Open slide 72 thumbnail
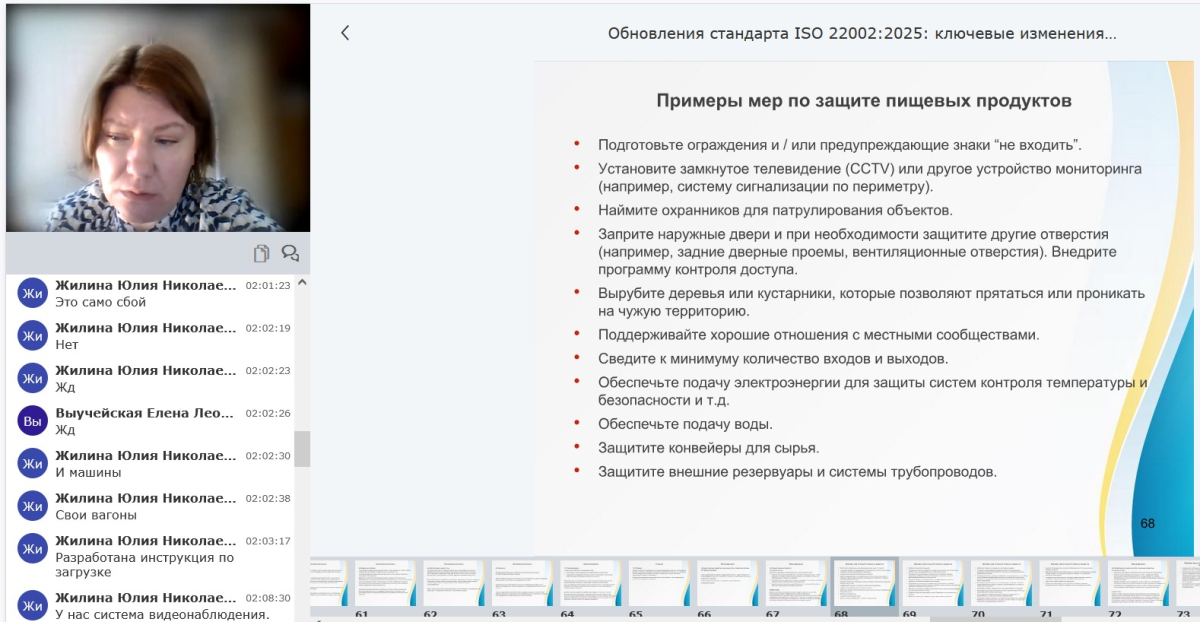Viewport: 1200px width, 622px height. pos(1139,582)
